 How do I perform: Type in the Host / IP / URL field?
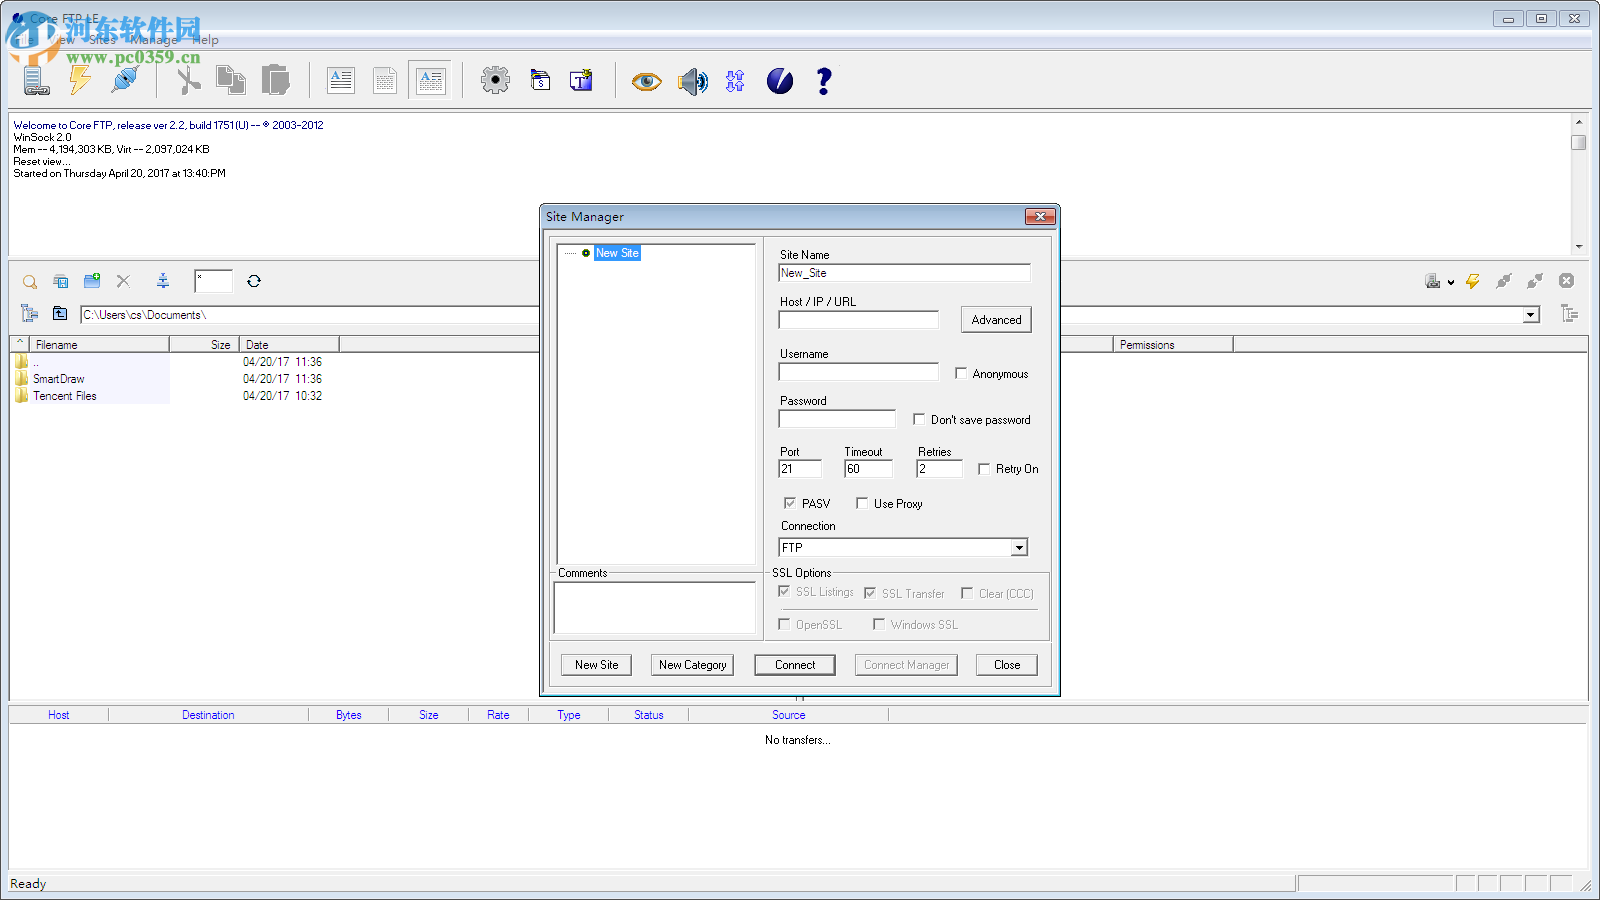coord(858,319)
